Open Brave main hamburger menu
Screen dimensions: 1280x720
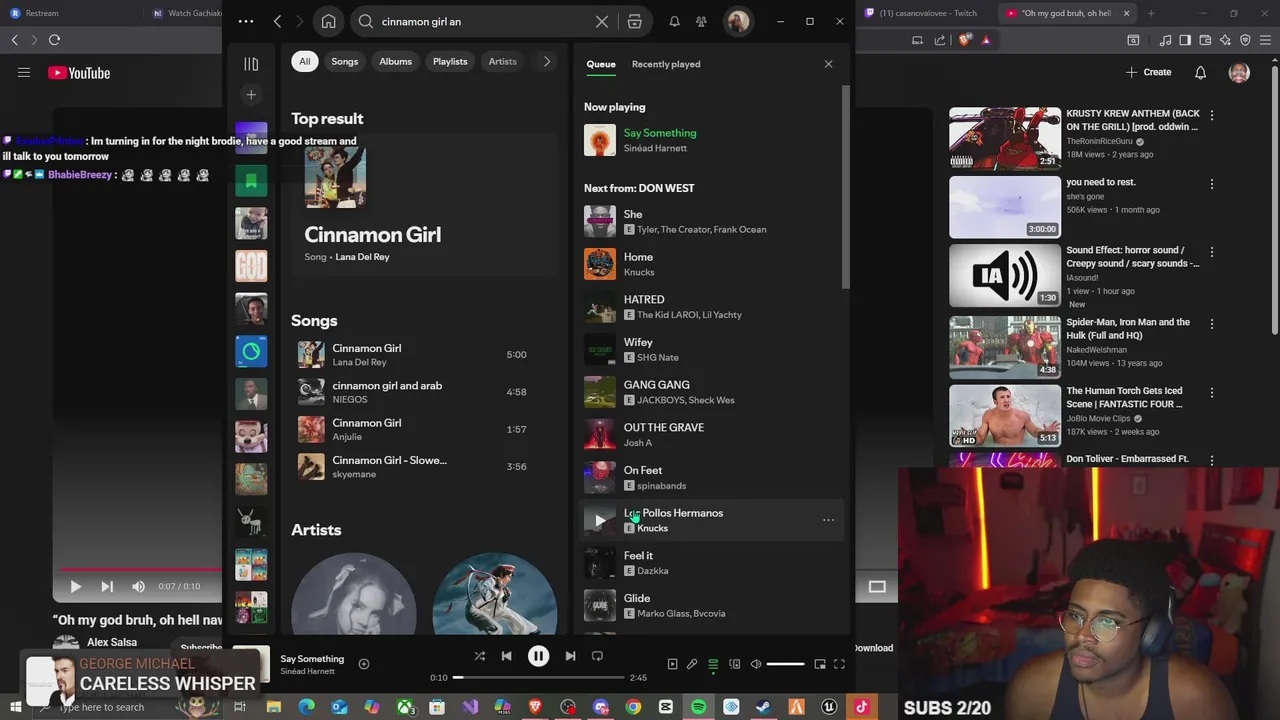coord(1266,40)
